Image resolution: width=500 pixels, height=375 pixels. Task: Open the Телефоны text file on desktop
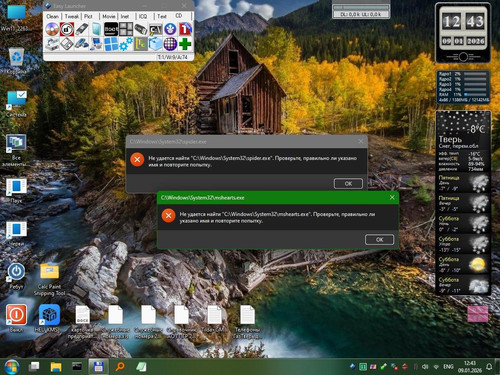pyautogui.click(x=247, y=322)
